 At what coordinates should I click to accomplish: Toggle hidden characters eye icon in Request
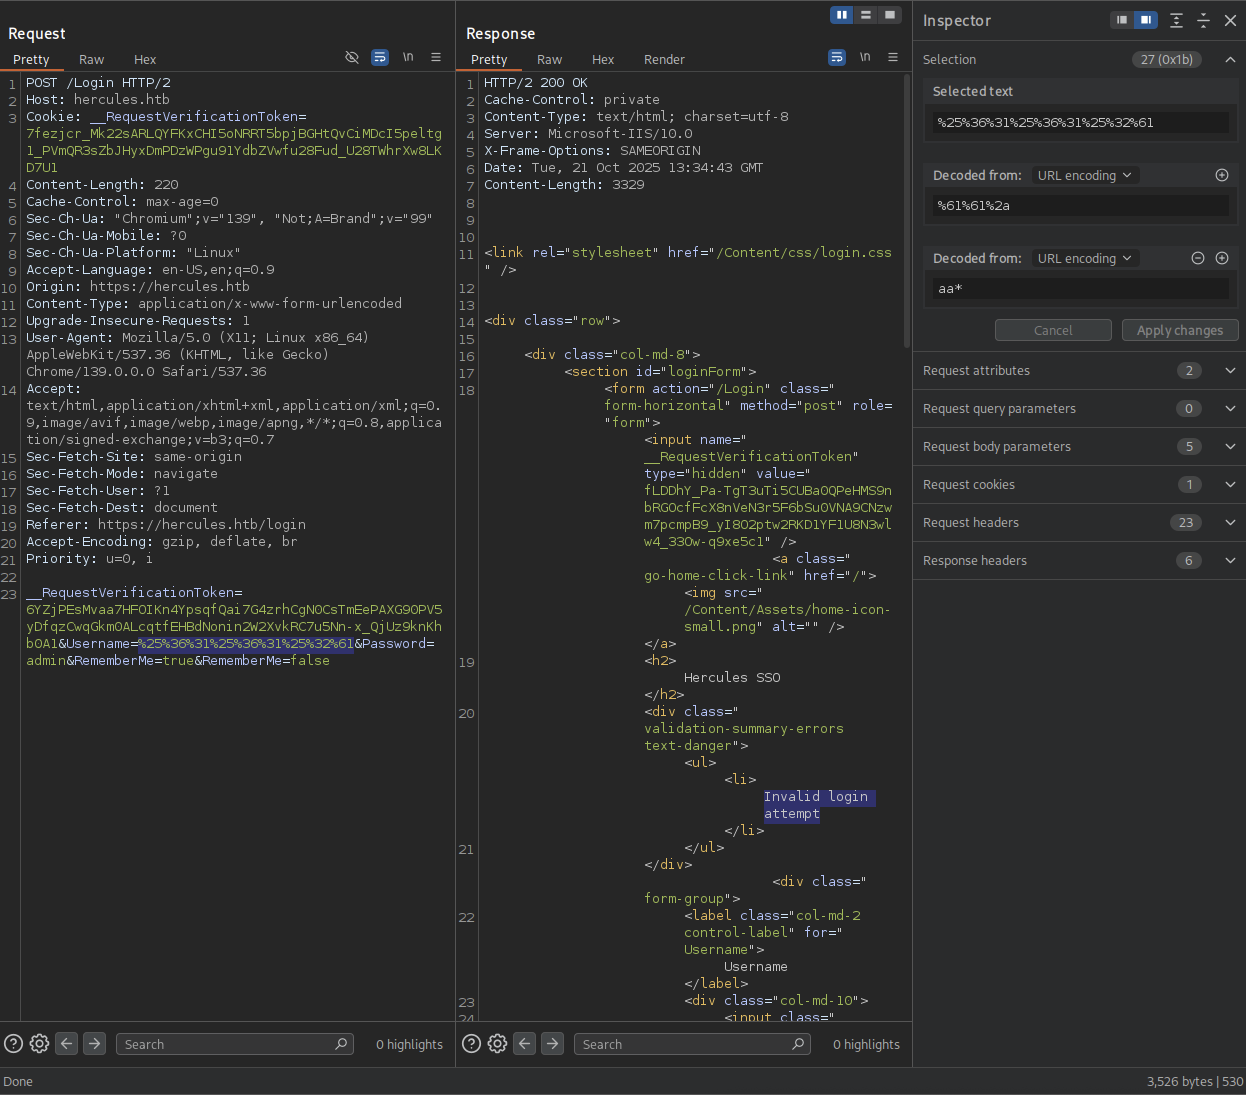[352, 58]
